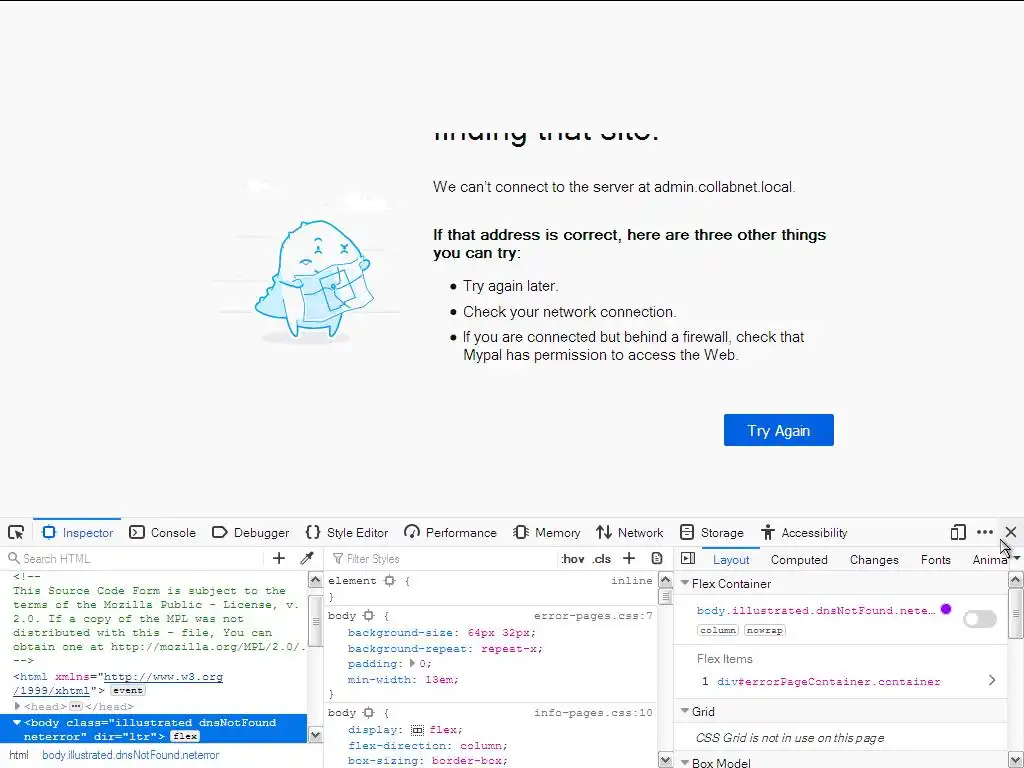This screenshot has width=1024, height=768.
Task: Toggle the flexbox overlay switch
Action: (980, 618)
